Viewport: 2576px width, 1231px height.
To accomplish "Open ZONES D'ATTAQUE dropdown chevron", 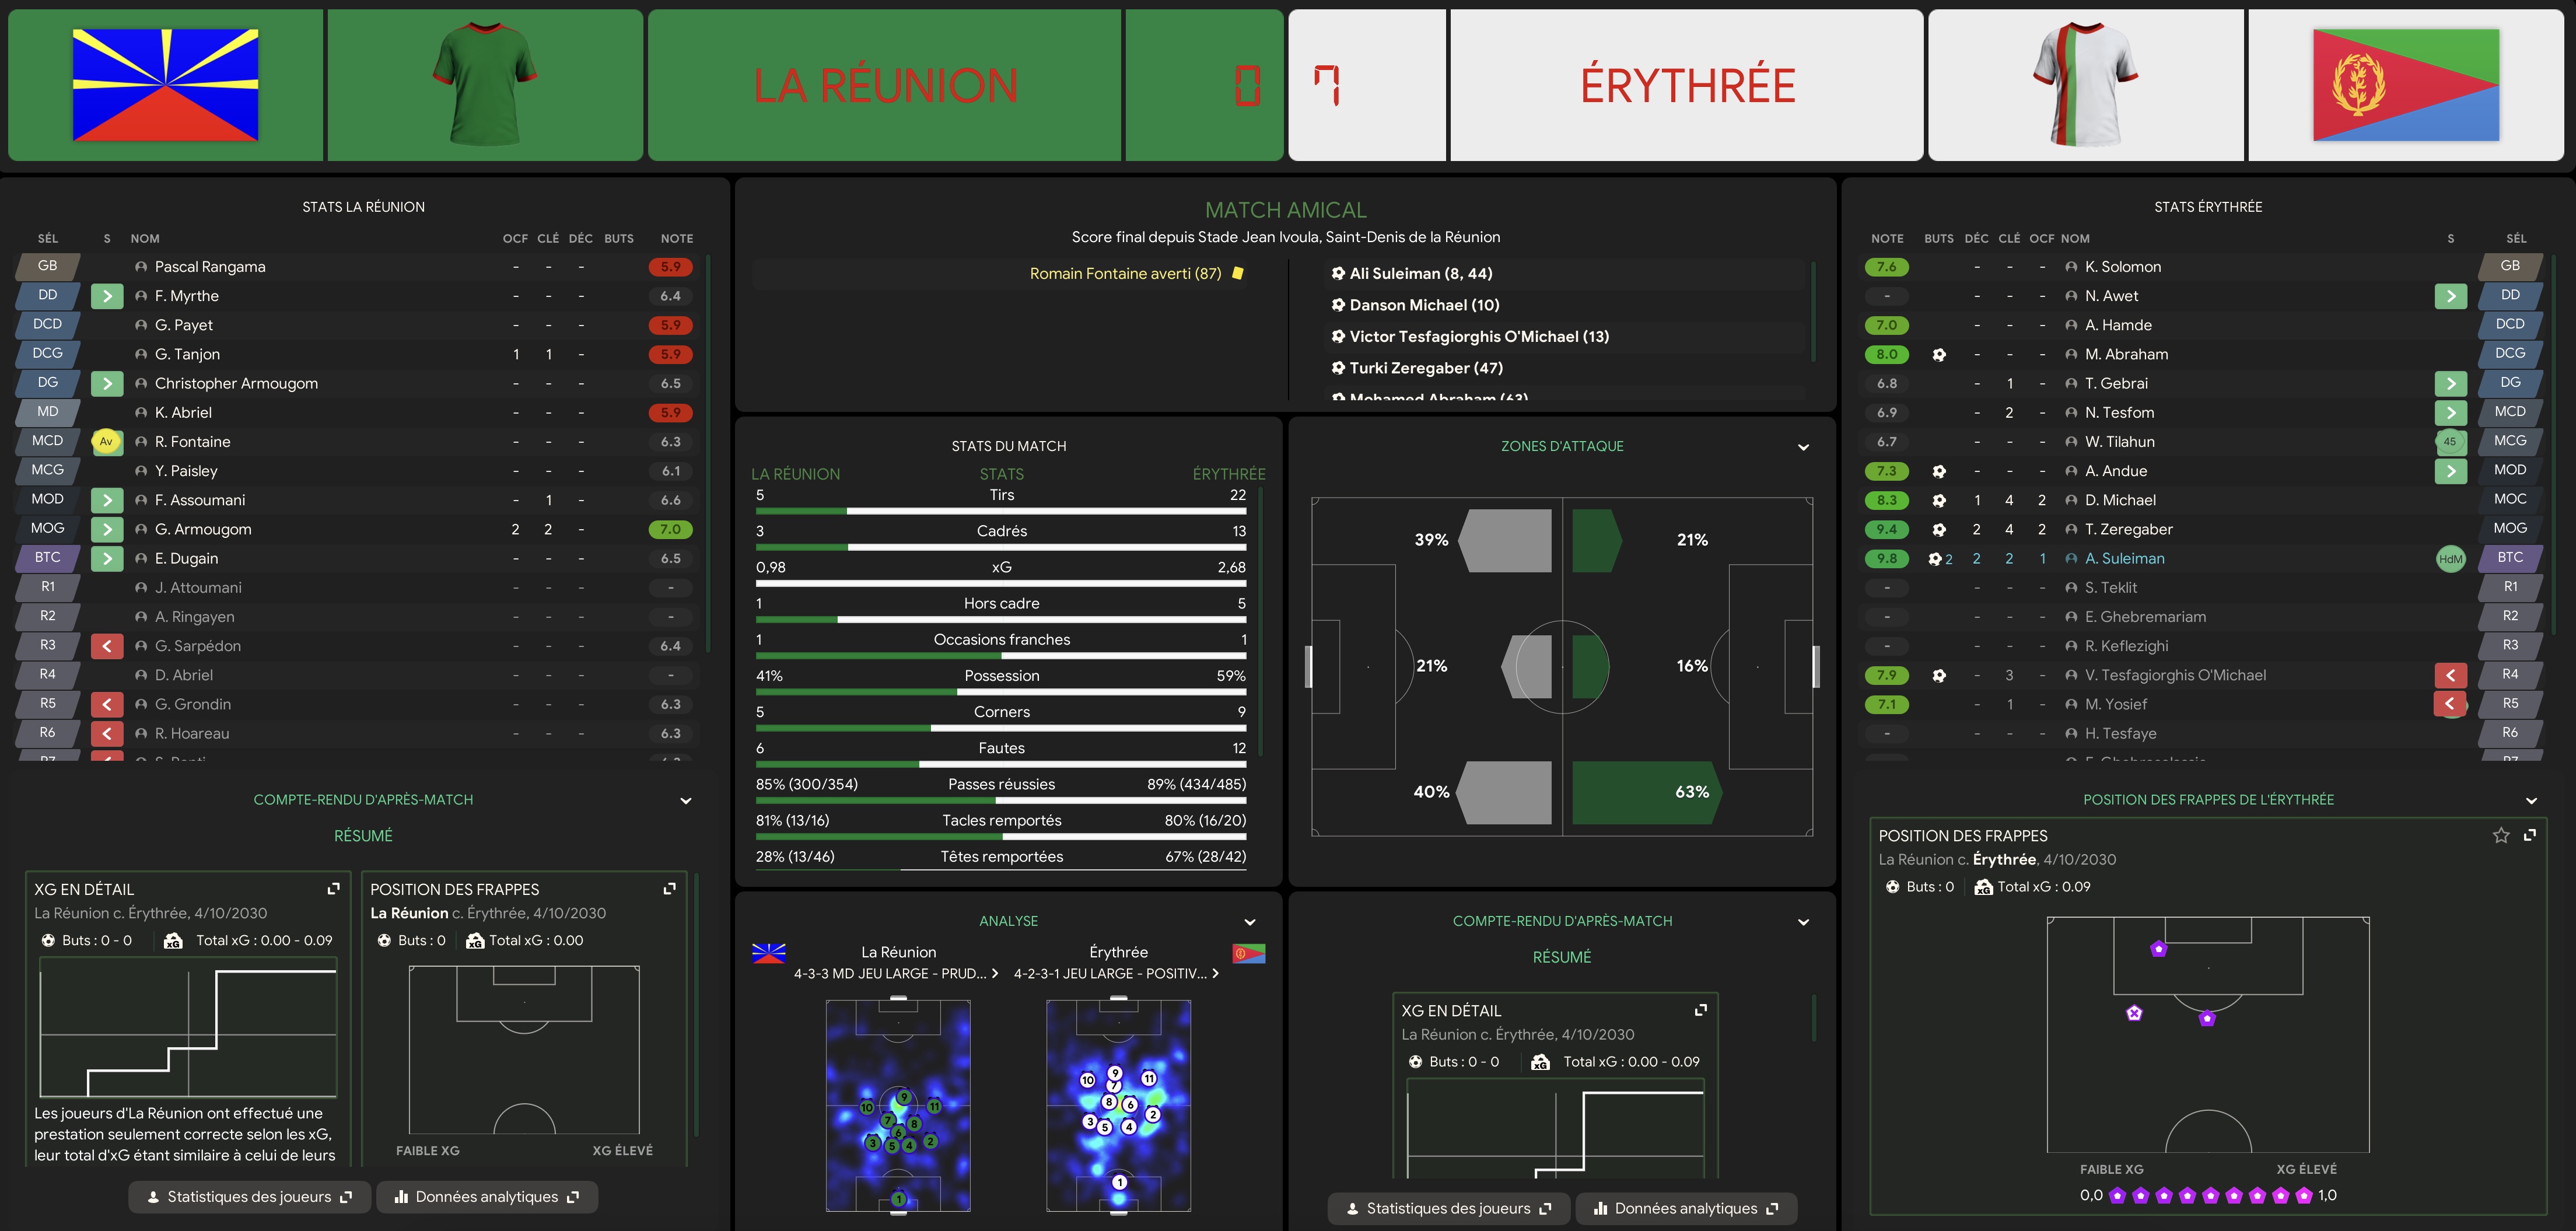I will (1803, 447).
